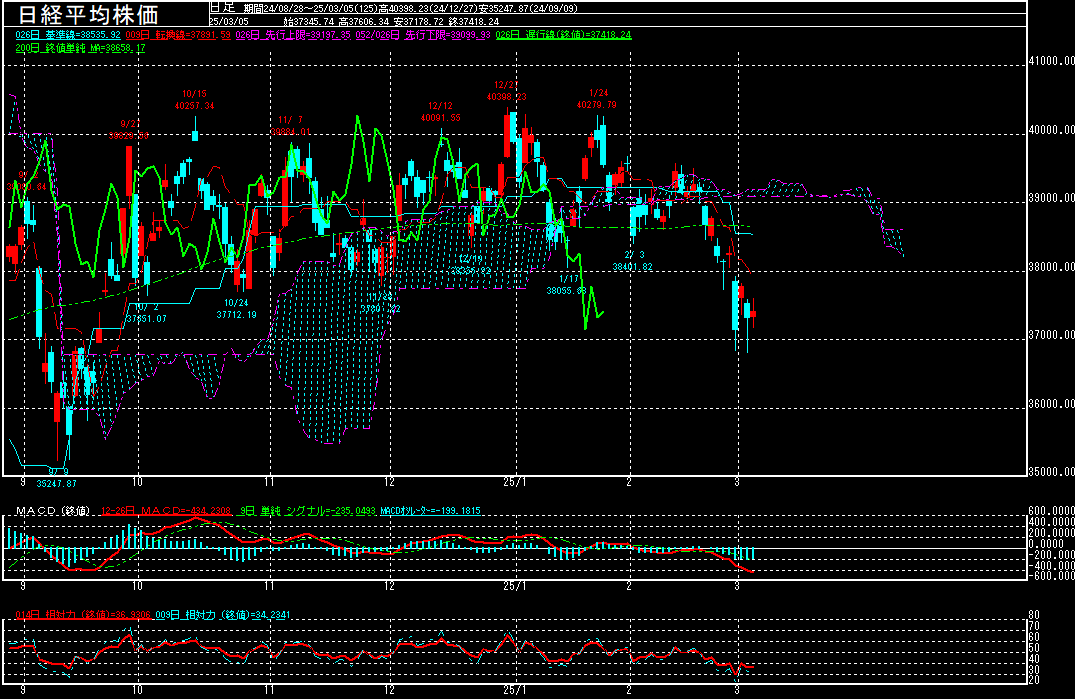Image resolution: width=1076 pixels, height=699 pixels.
Task: Click the 1/17 trough annotation
Action: pos(567,285)
